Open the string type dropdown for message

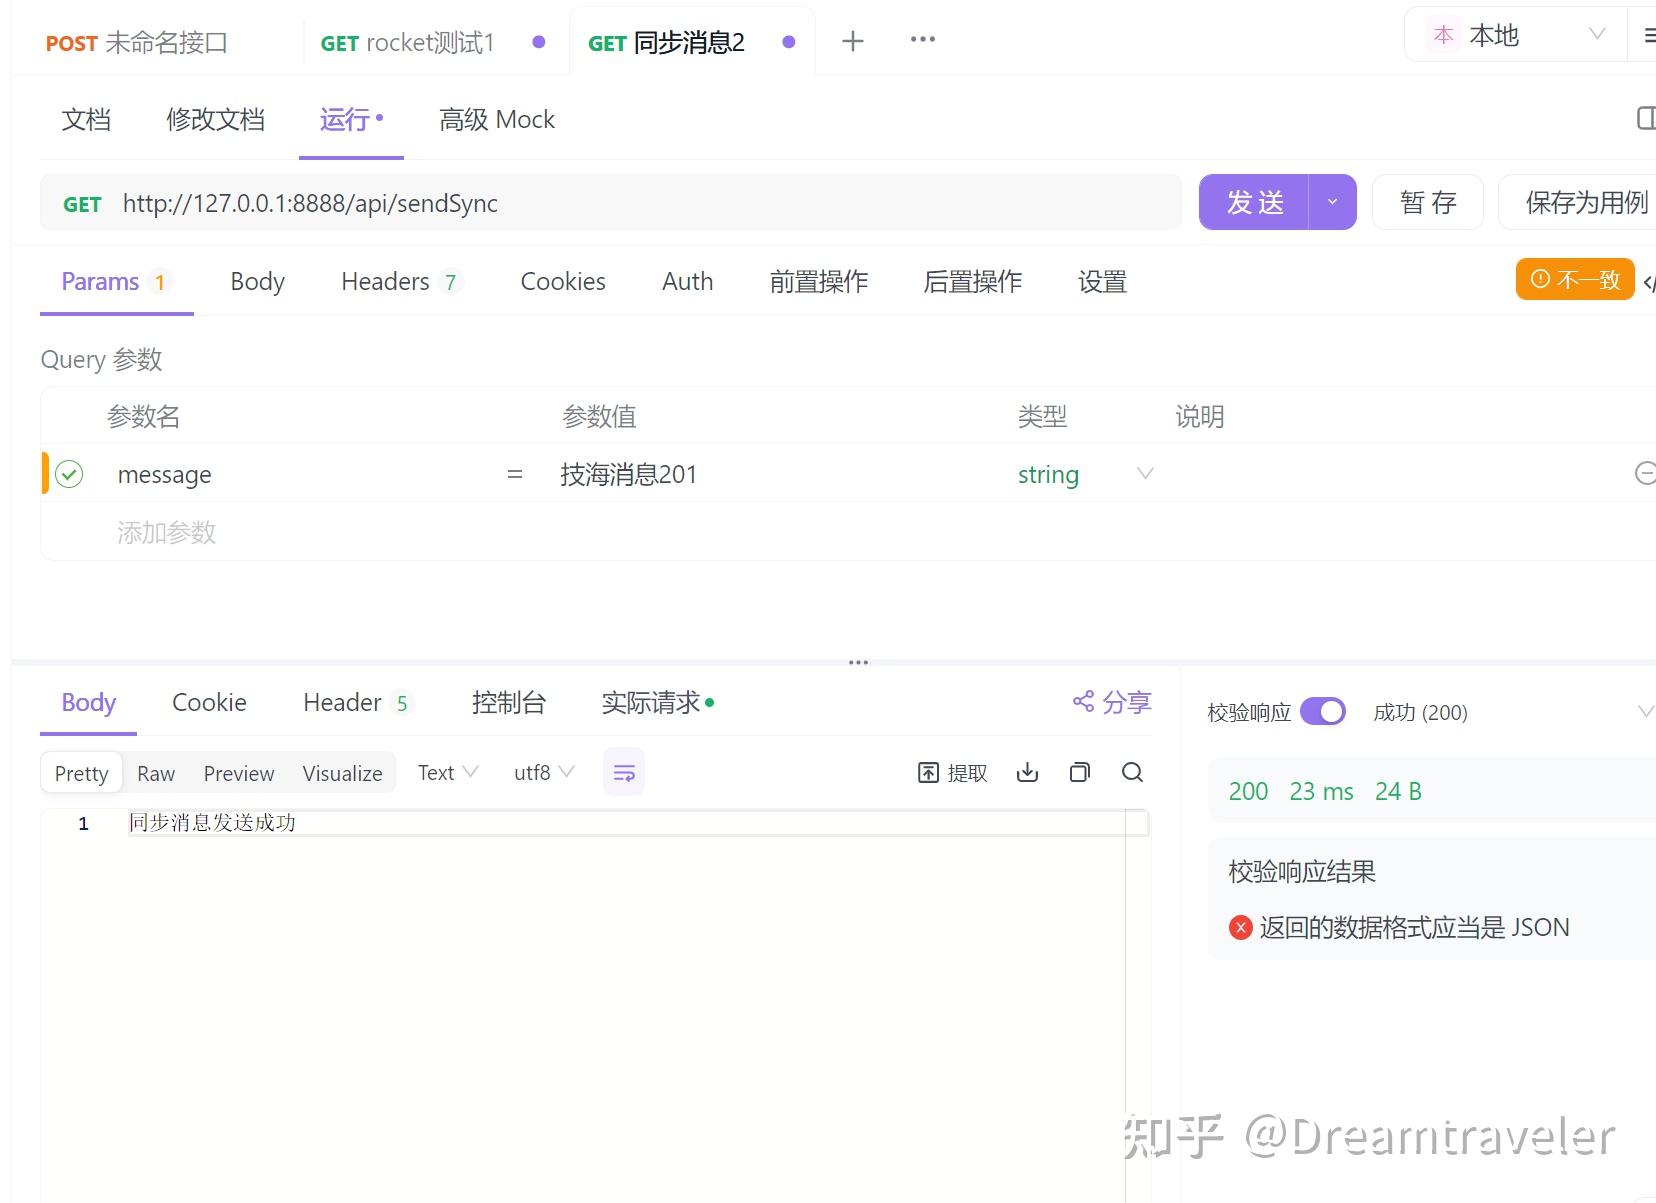[x=1144, y=473]
